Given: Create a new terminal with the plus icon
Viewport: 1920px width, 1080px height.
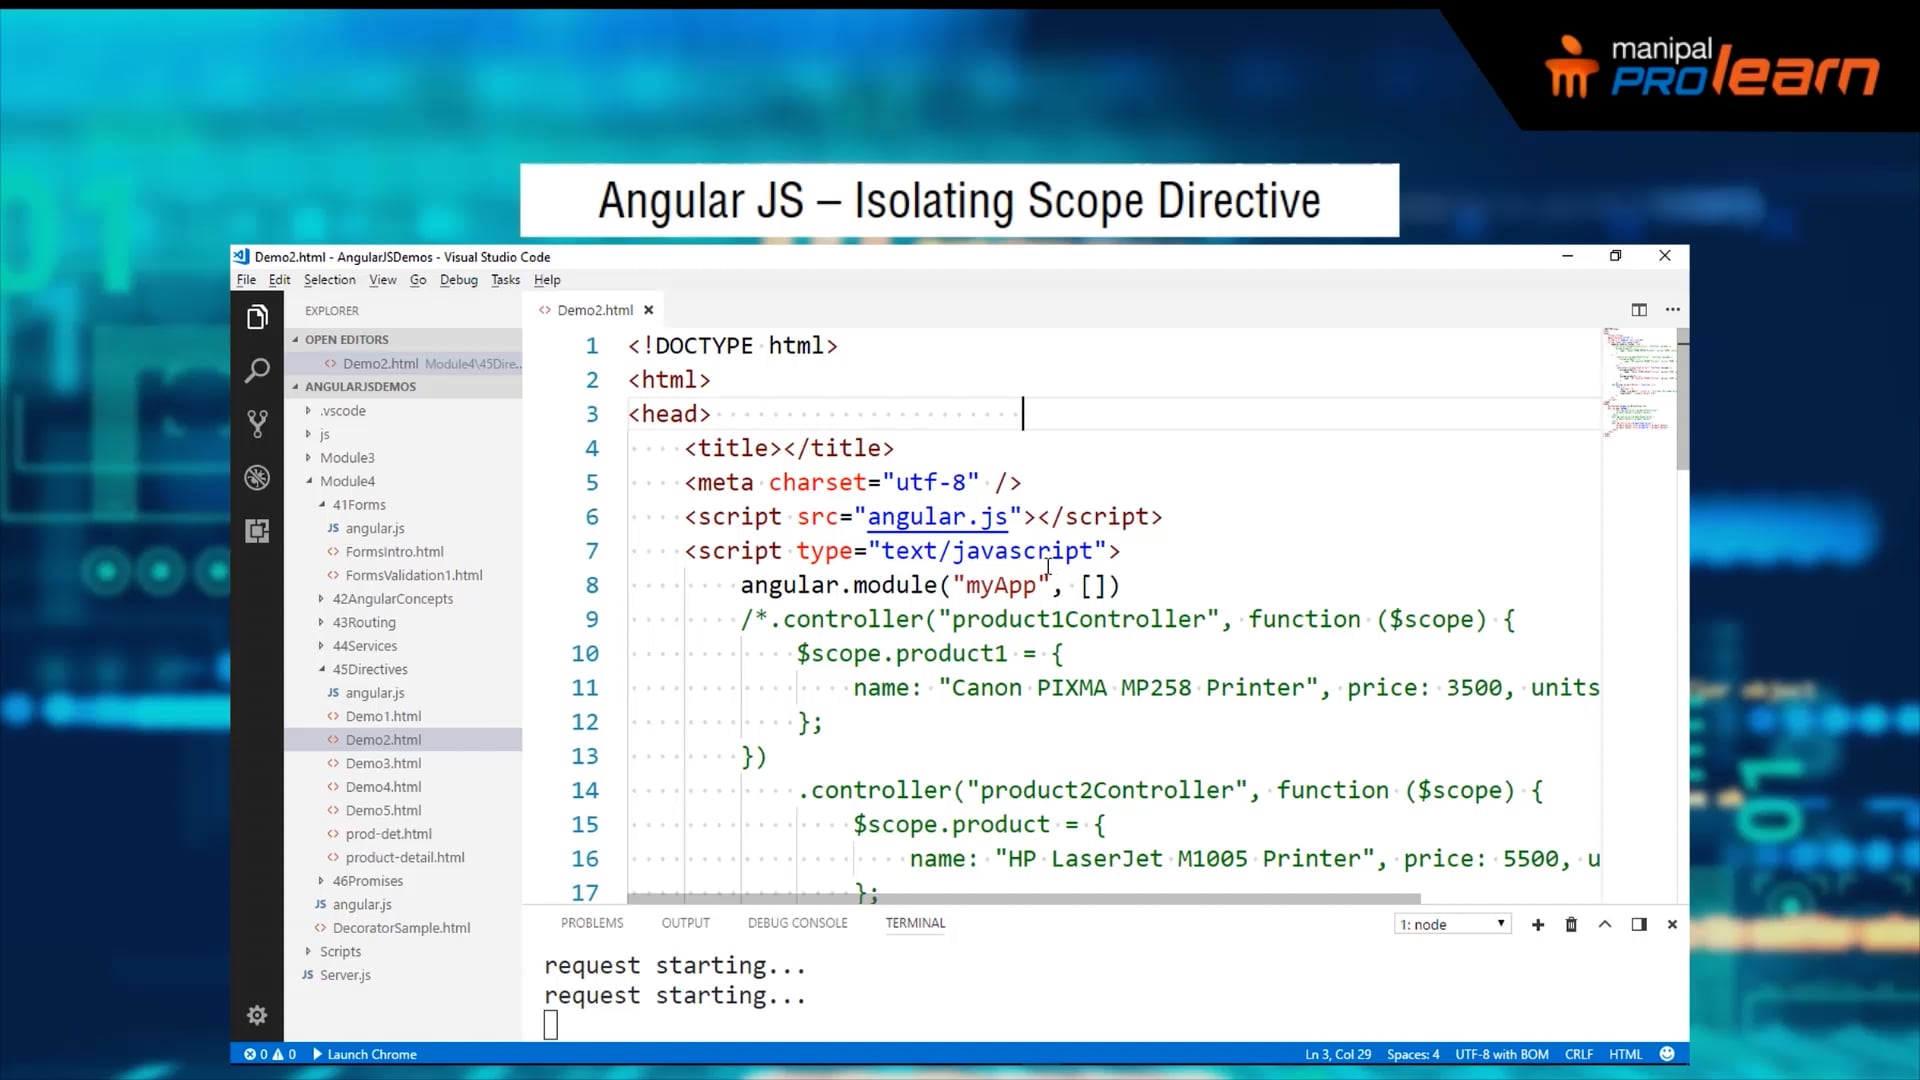Looking at the screenshot, I should (x=1538, y=924).
